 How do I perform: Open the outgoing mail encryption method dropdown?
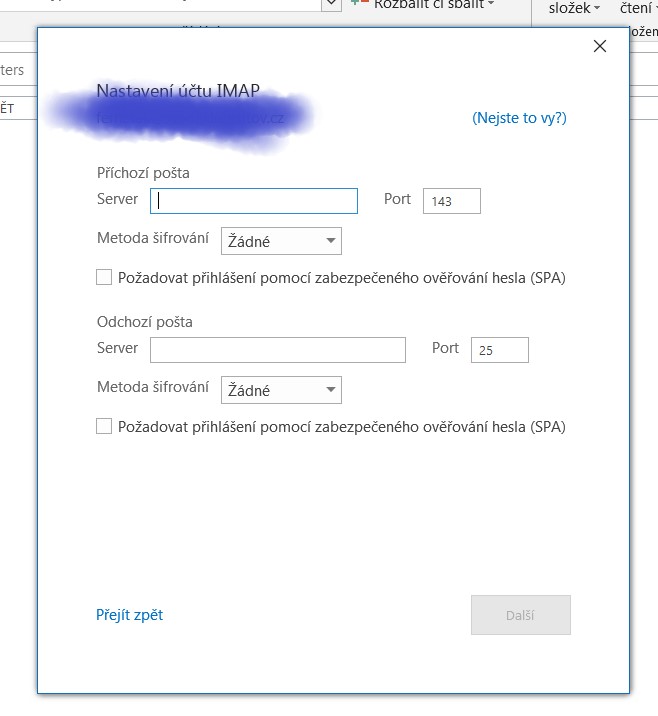[x=280, y=390]
